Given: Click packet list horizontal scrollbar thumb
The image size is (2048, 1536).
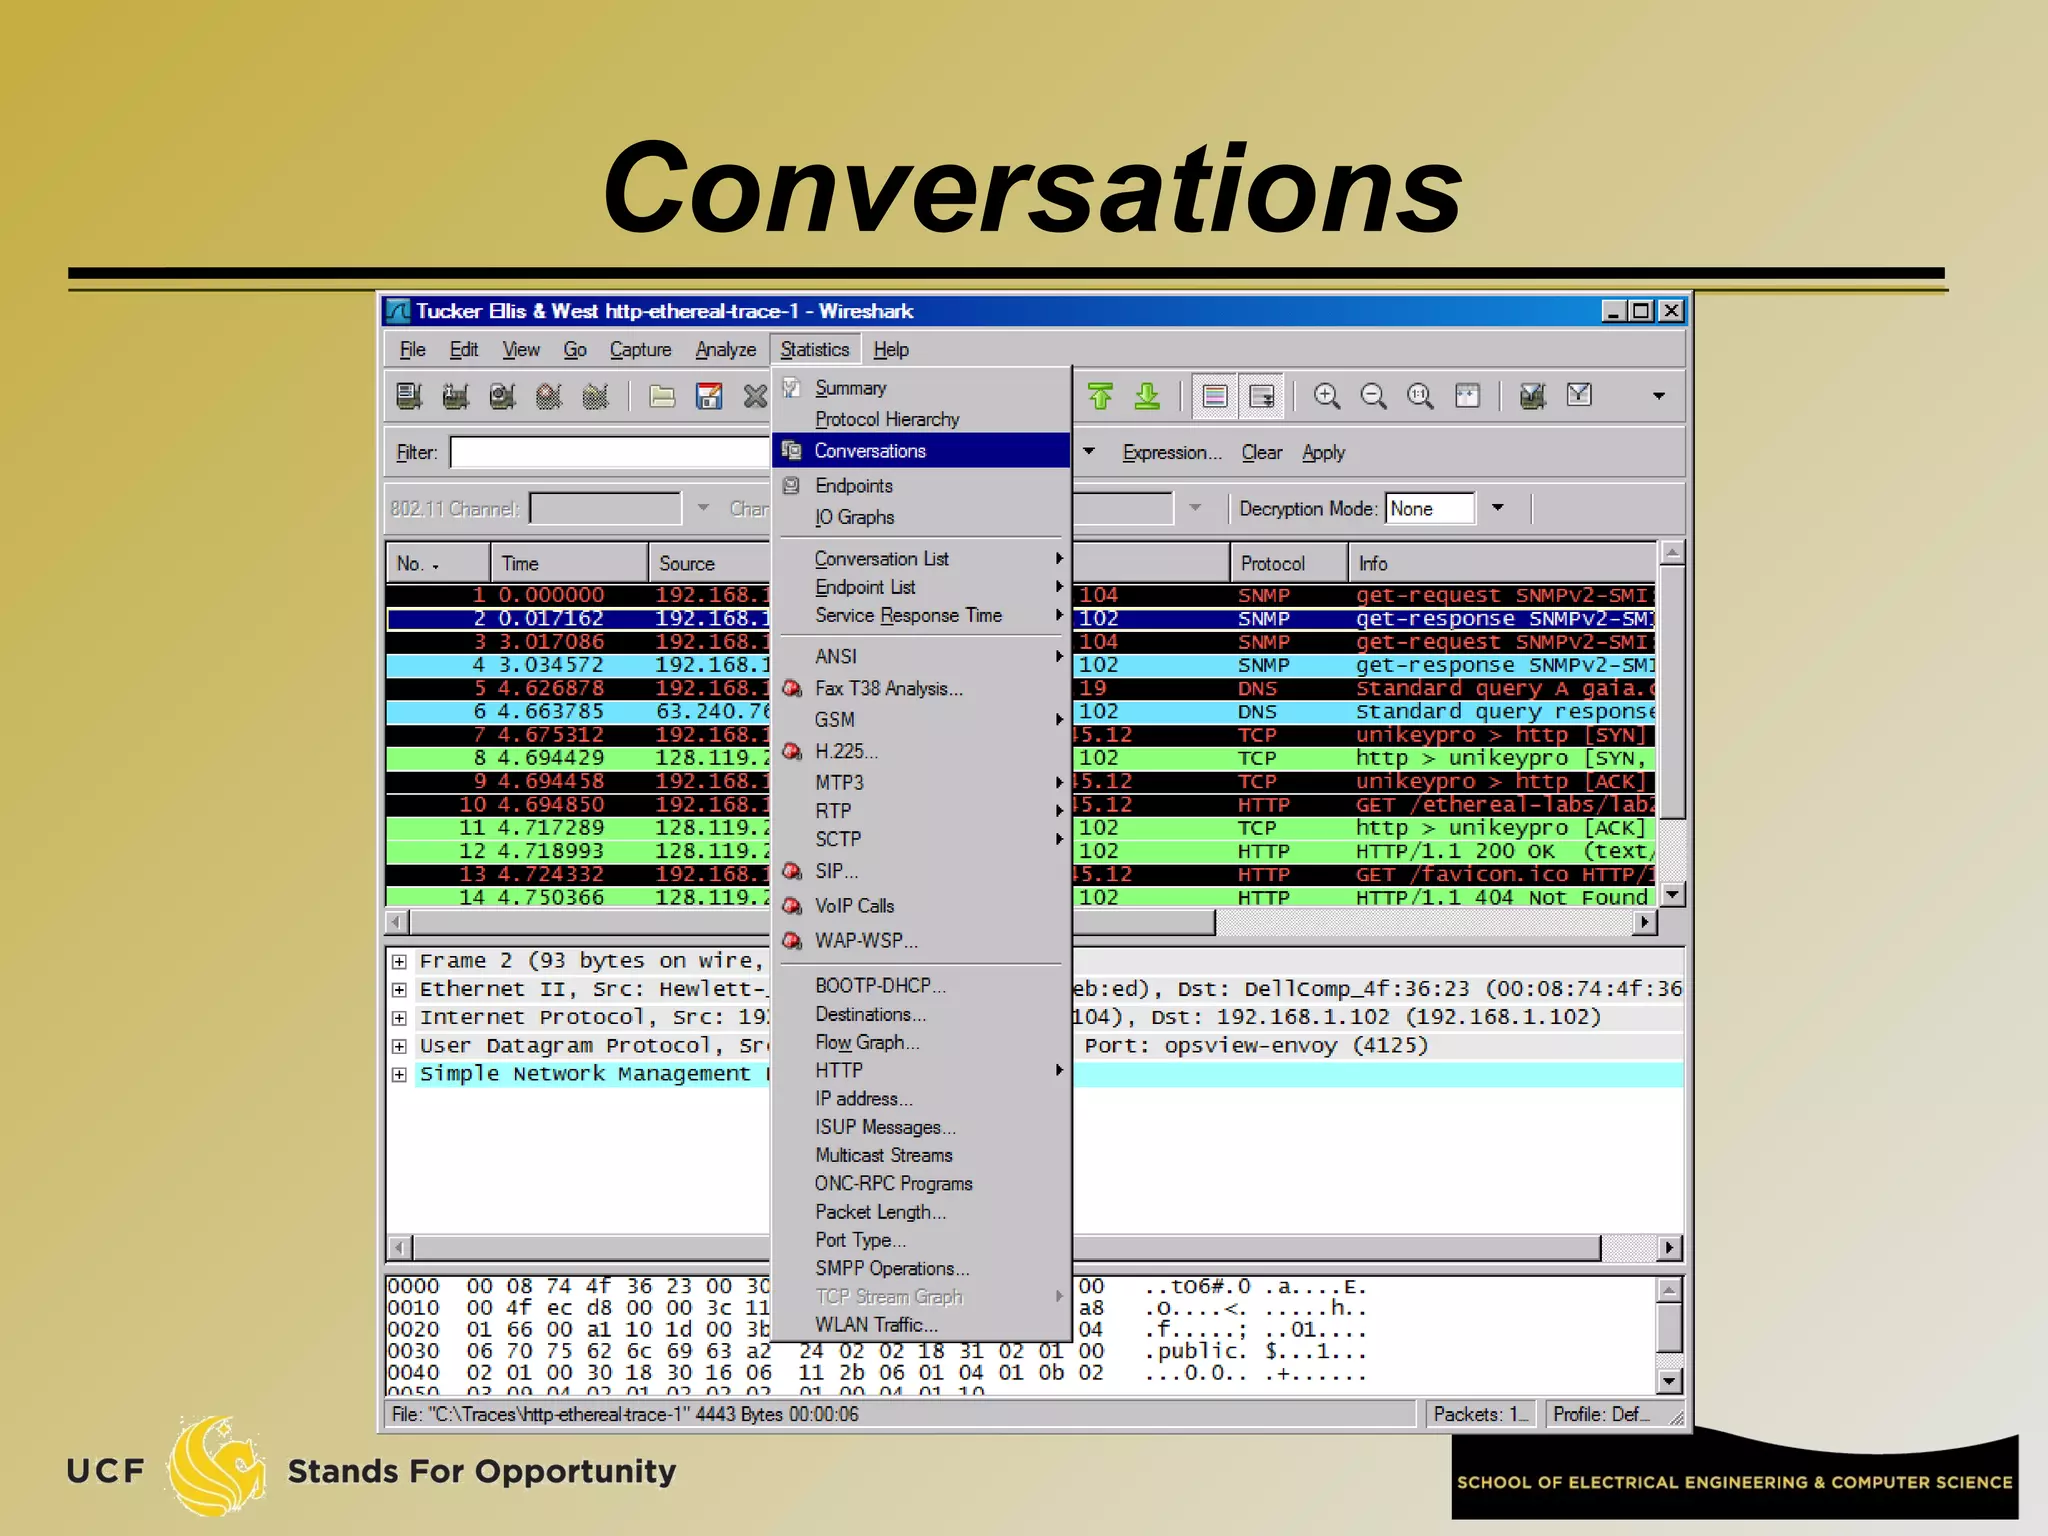Looking at the screenshot, I should [812, 922].
